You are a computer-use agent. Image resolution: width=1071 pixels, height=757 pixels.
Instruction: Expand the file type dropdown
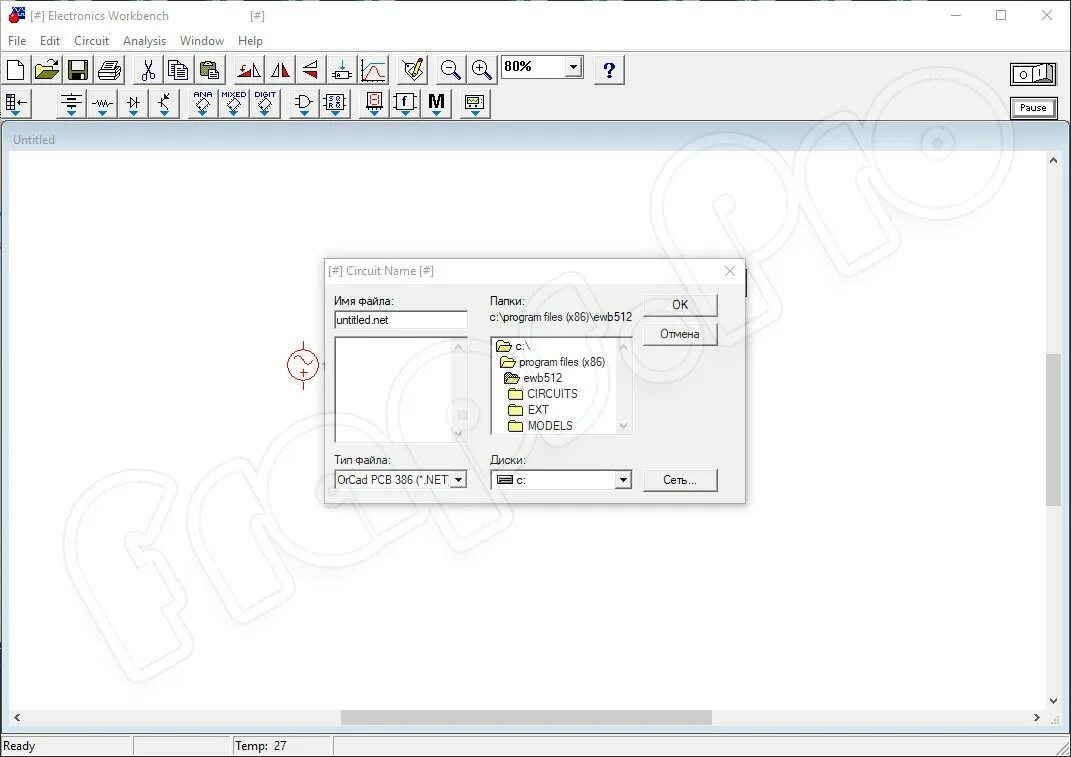pyautogui.click(x=458, y=480)
